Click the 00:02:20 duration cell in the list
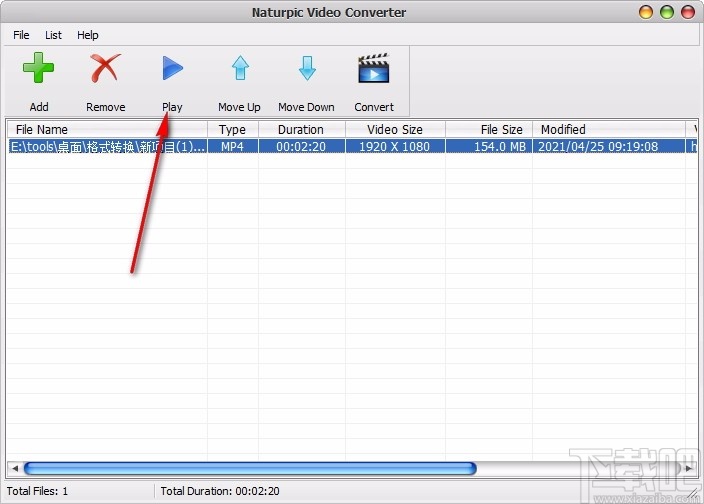The image size is (704, 504). click(x=301, y=146)
